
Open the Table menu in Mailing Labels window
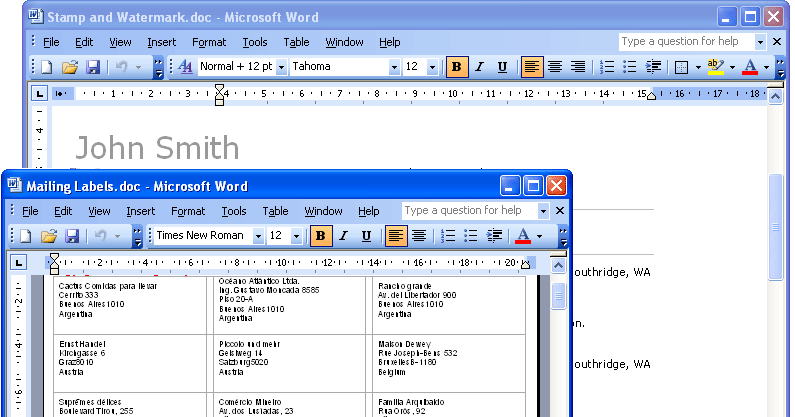click(275, 211)
